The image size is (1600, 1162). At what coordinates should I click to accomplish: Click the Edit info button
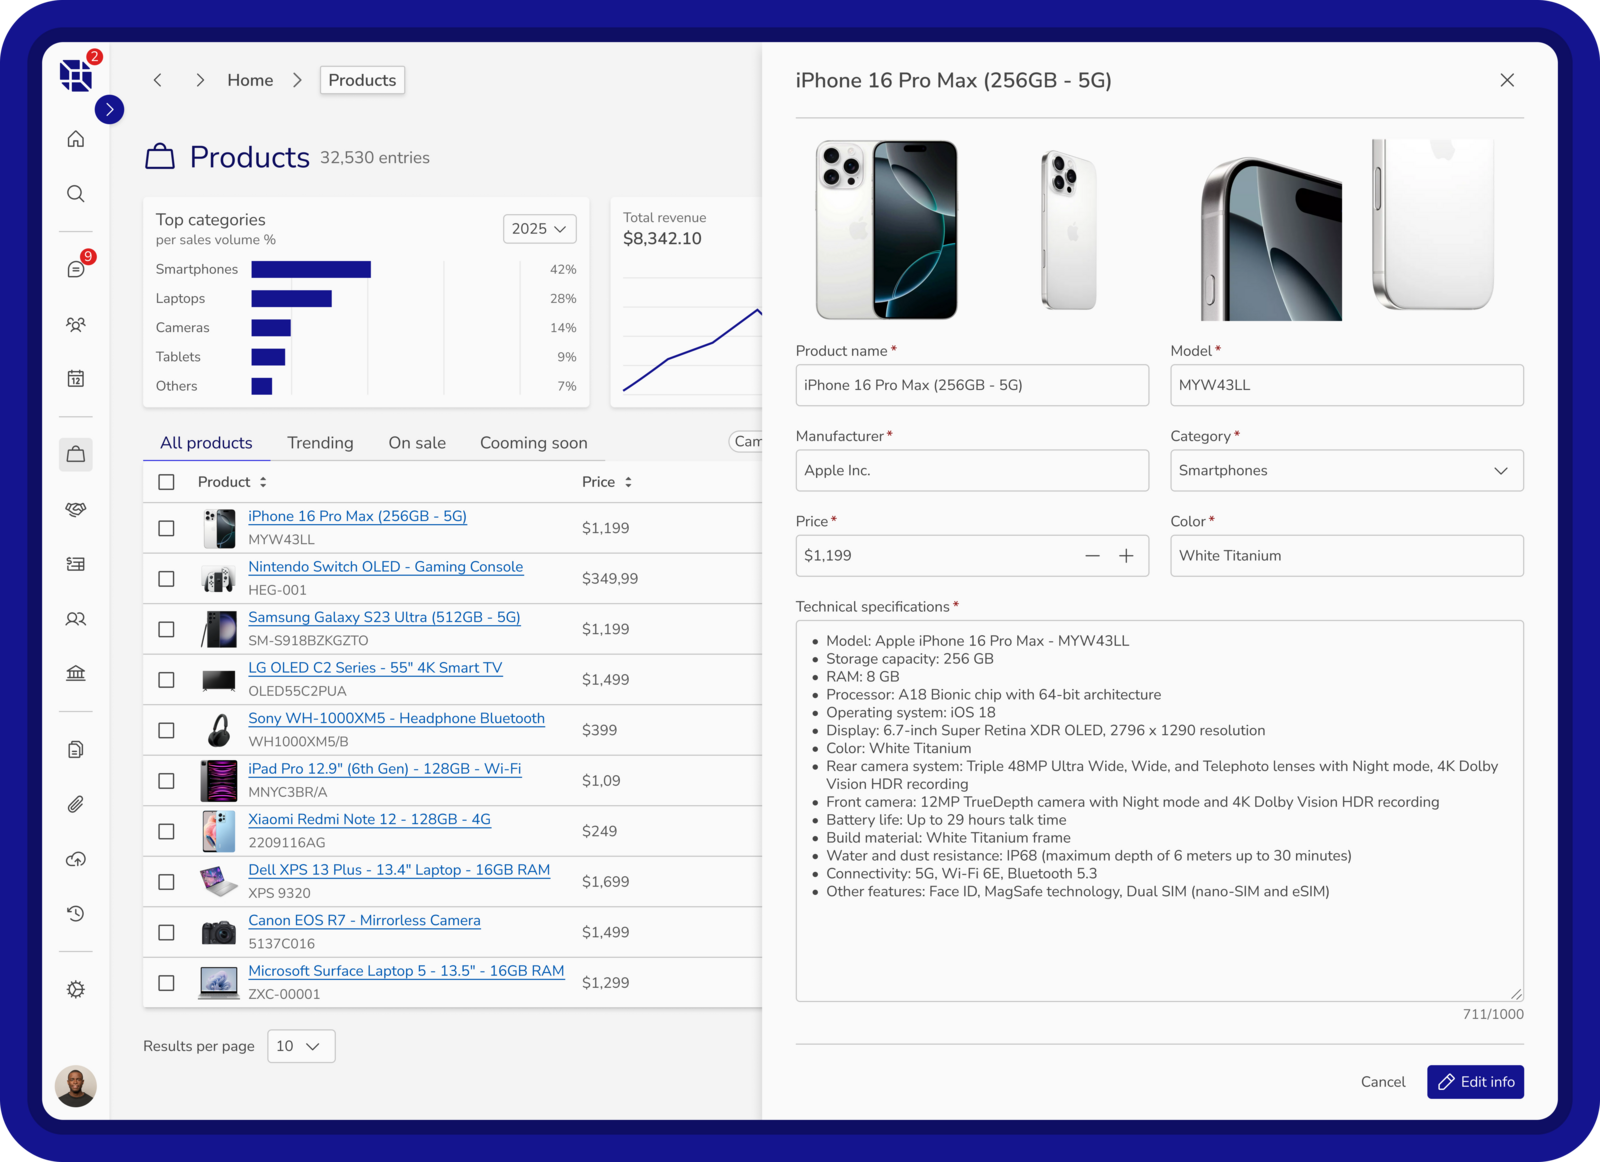(1475, 1082)
